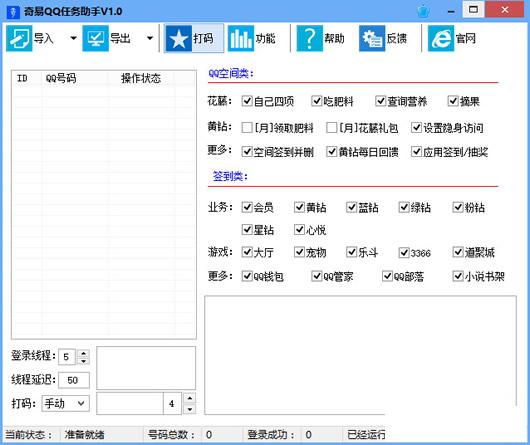Image resolution: width=530 pixels, height=445 pixels.
Task: Toggle the 查询营养 checkbox
Action: pyautogui.click(x=381, y=101)
